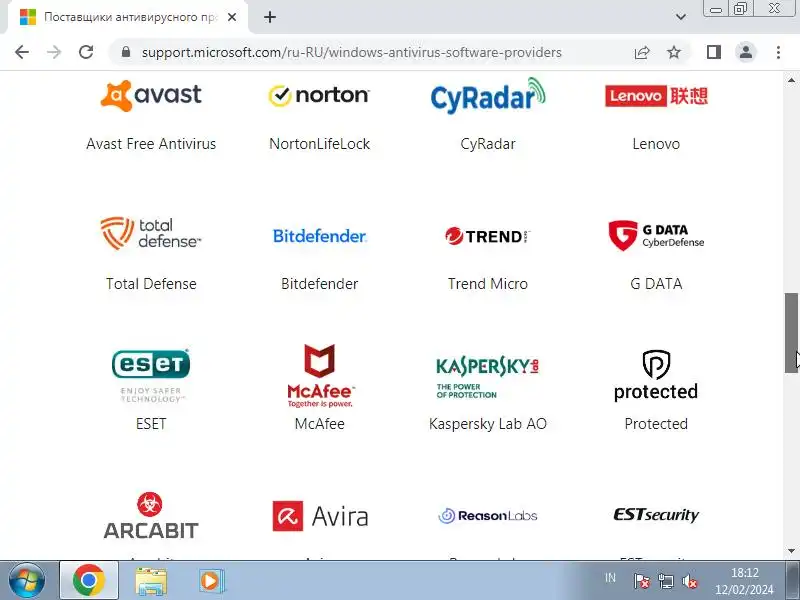Open the NortonLifeLock link
This screenshot has height=600, width=800.
(319, 144)
